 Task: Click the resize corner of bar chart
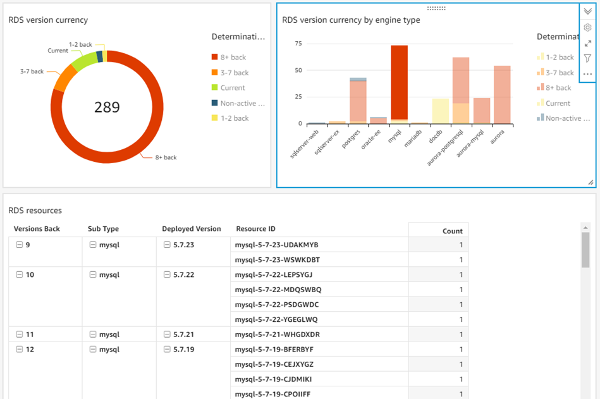click(x=591, y=183)
